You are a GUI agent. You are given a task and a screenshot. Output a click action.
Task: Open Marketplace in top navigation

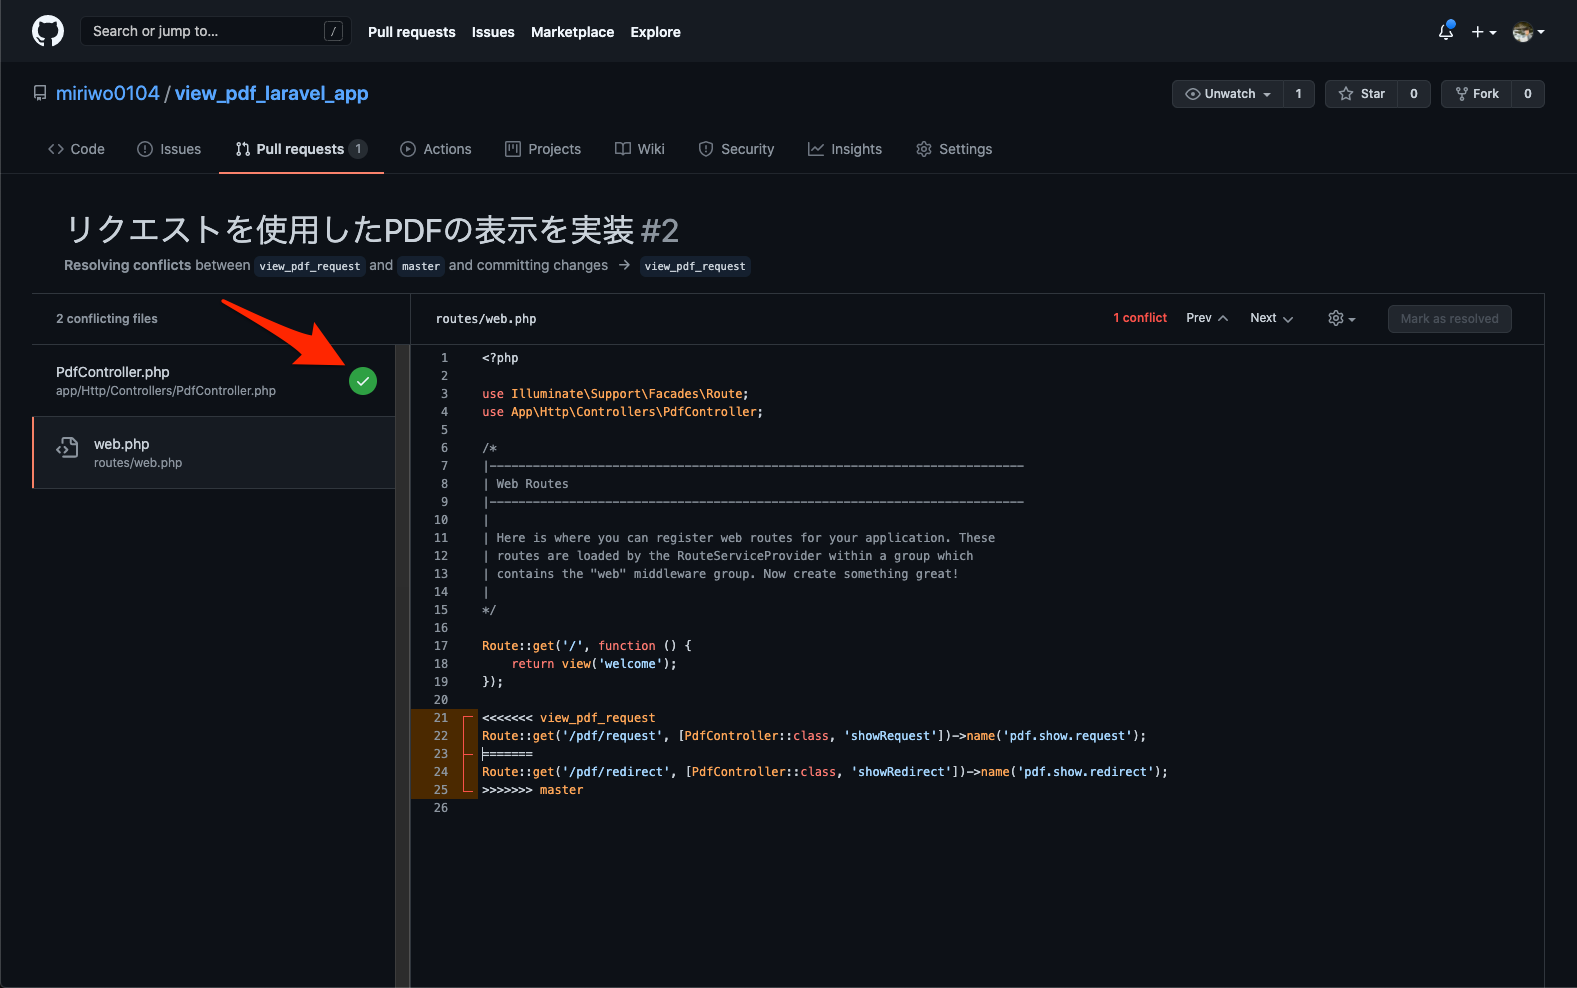(x=572, y=32)
